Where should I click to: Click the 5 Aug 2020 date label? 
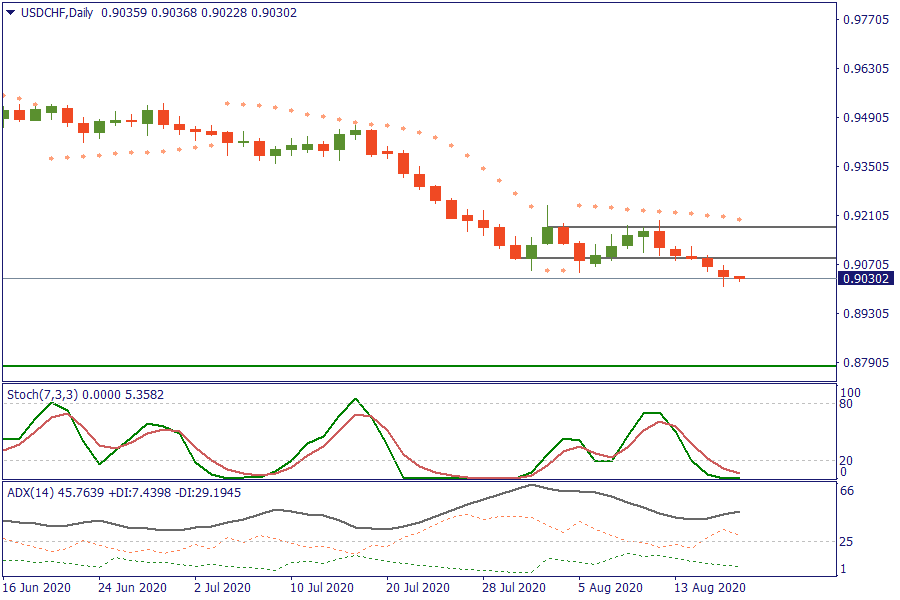coord(611,588)
